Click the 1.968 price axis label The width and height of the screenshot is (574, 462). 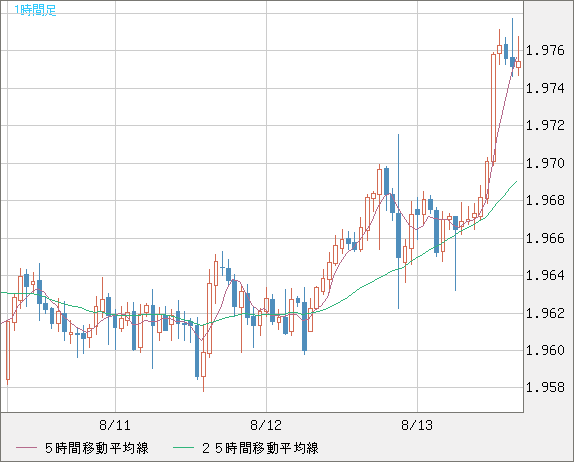pos(545,200)
